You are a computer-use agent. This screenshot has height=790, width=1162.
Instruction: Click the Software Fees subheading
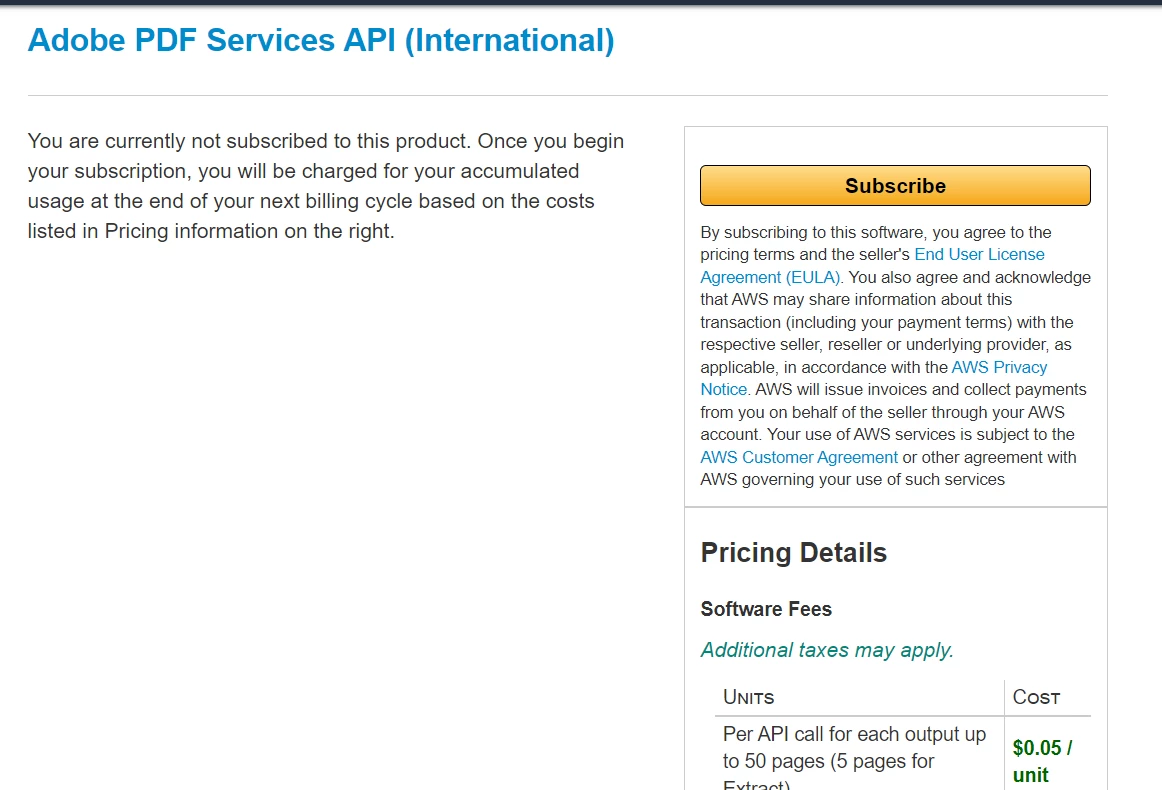tap(766, 609)
